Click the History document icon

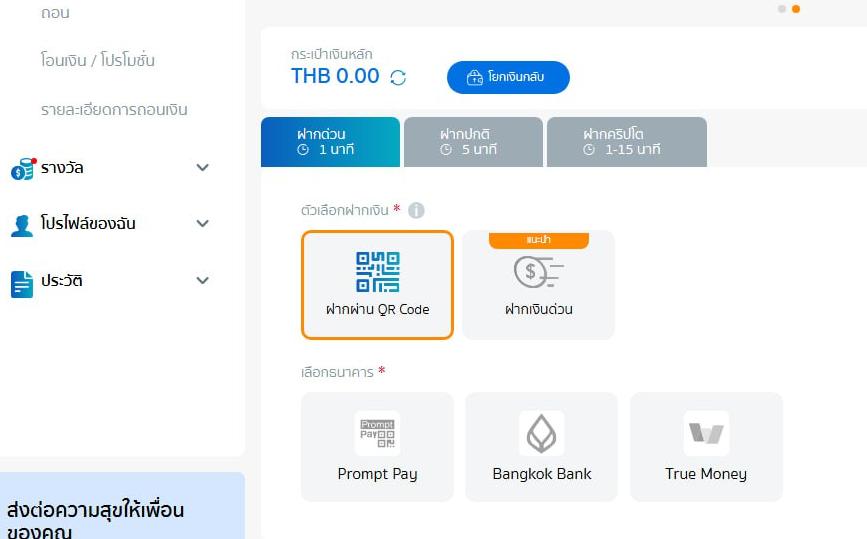[22, 284]
